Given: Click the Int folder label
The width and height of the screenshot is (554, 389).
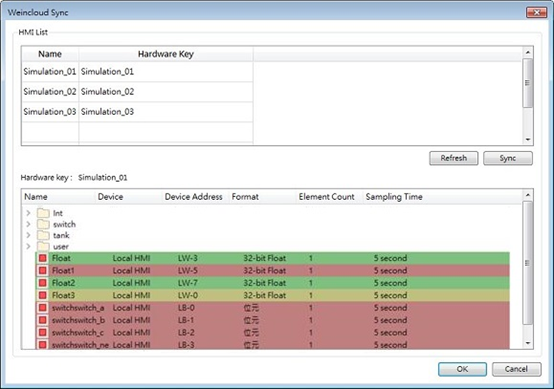Looking at the screenshot, I should (58, 213).
